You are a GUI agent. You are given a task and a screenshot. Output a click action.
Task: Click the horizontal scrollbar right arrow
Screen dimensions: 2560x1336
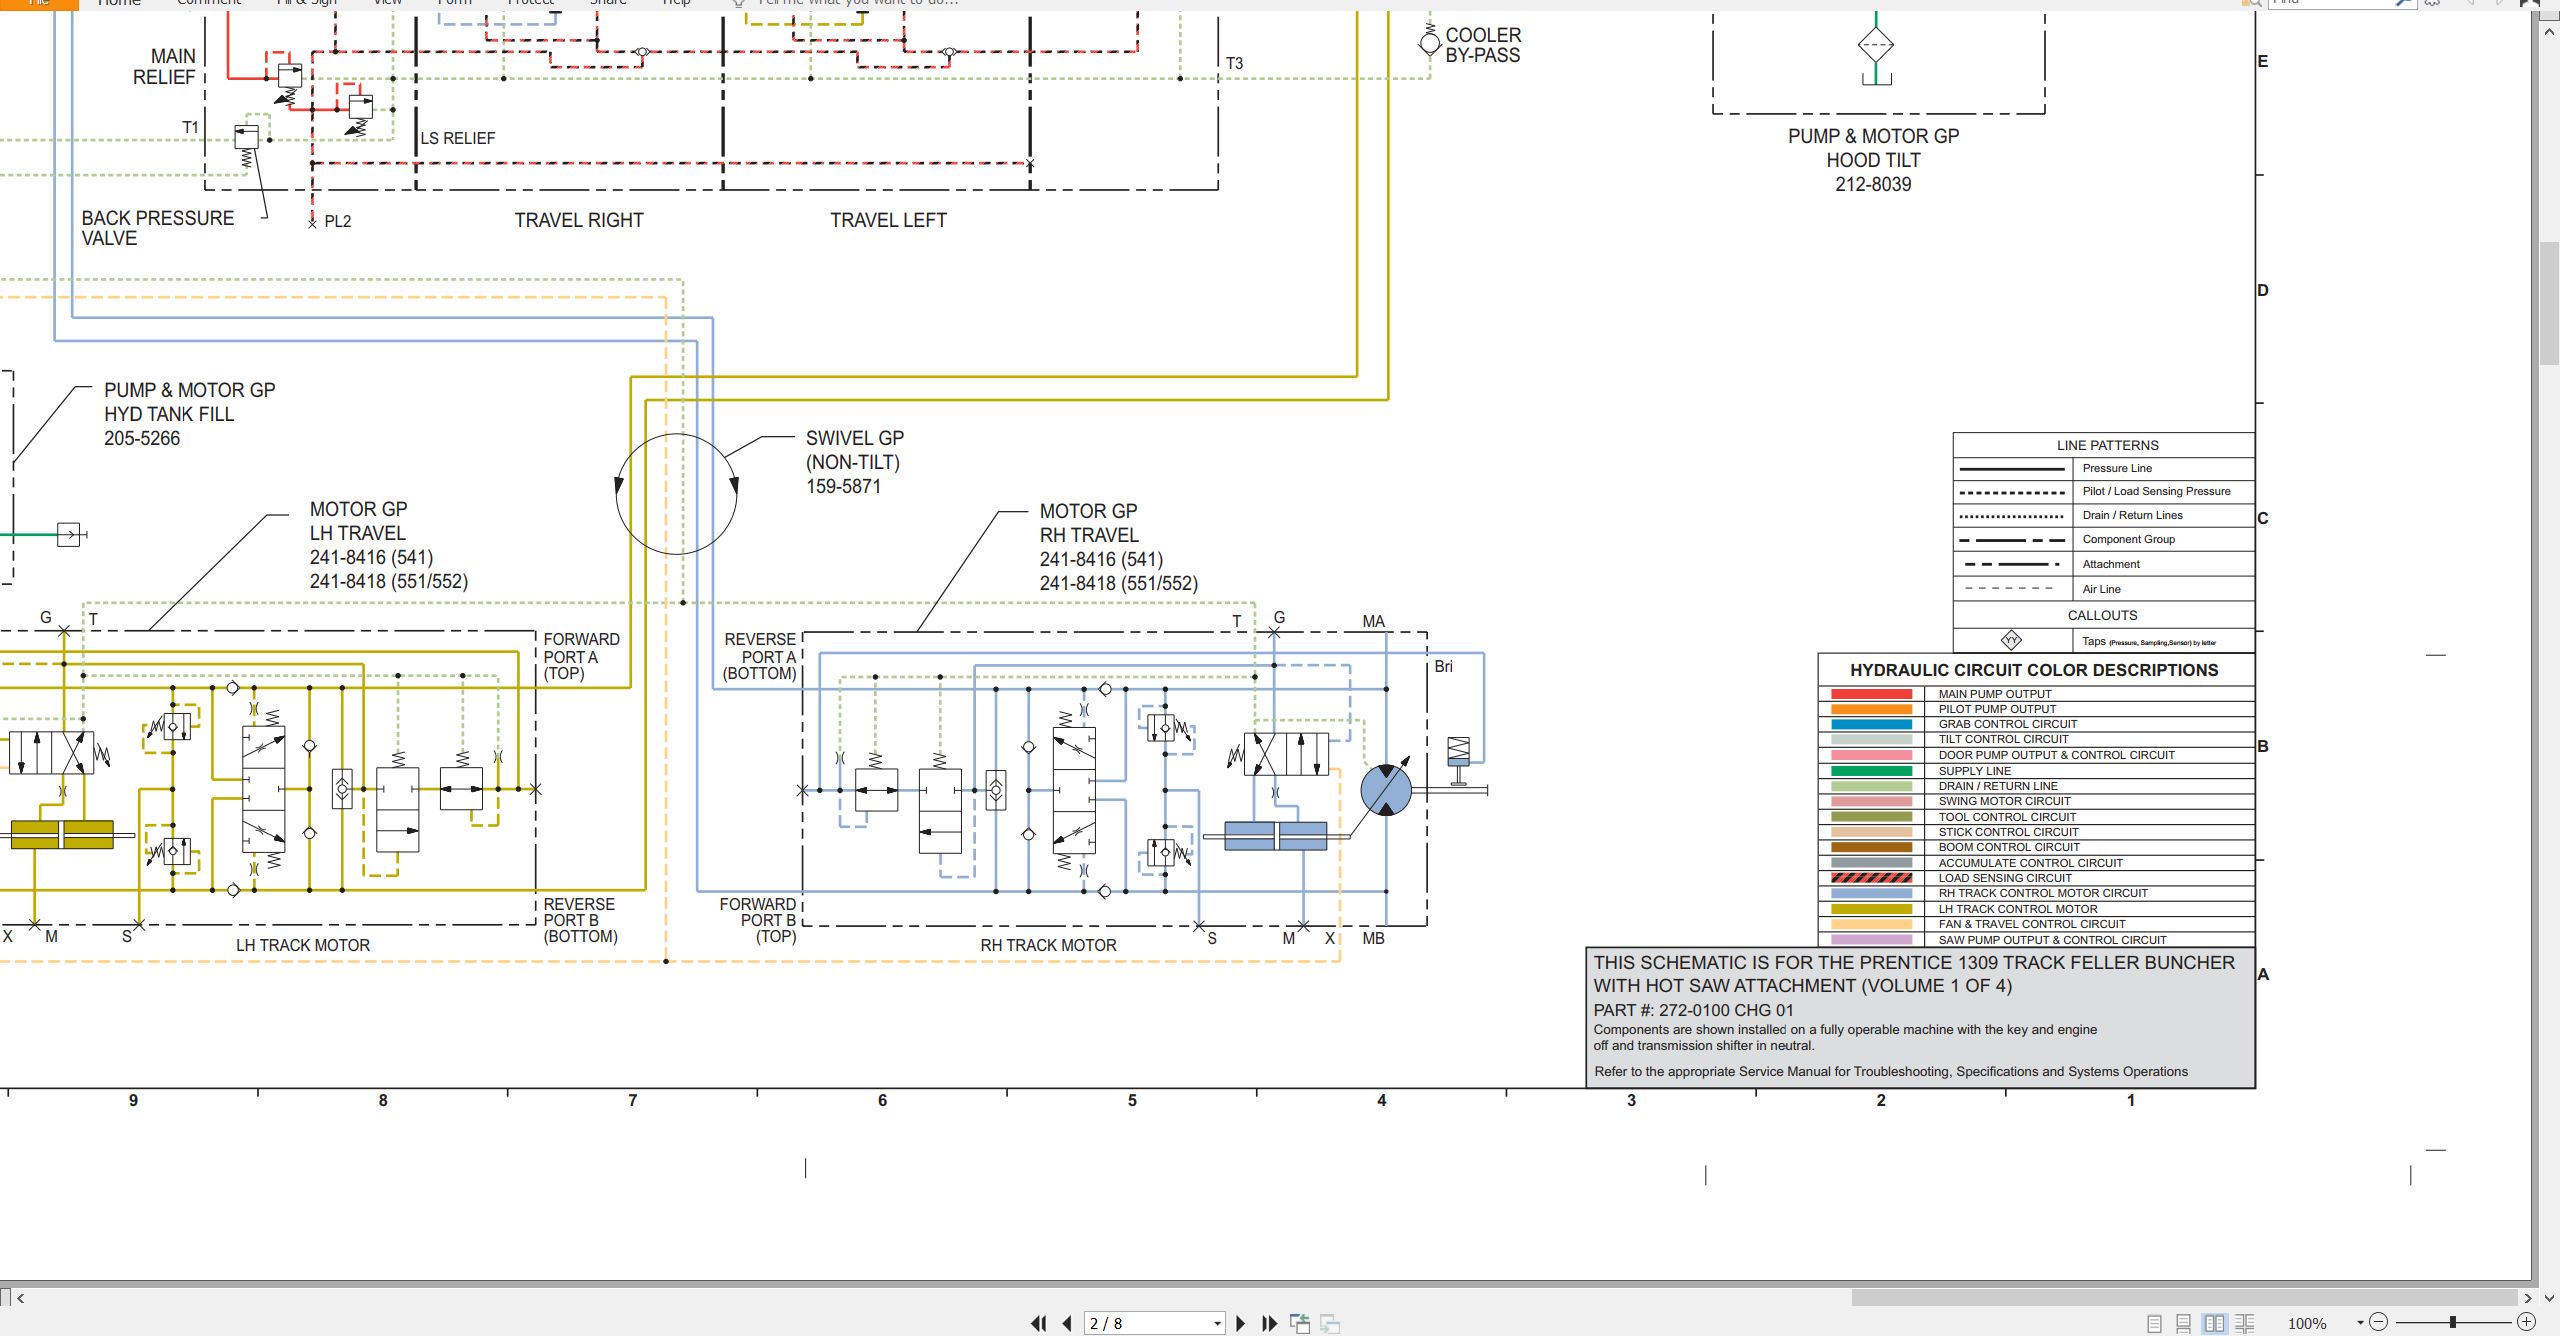point(2528,1298)
